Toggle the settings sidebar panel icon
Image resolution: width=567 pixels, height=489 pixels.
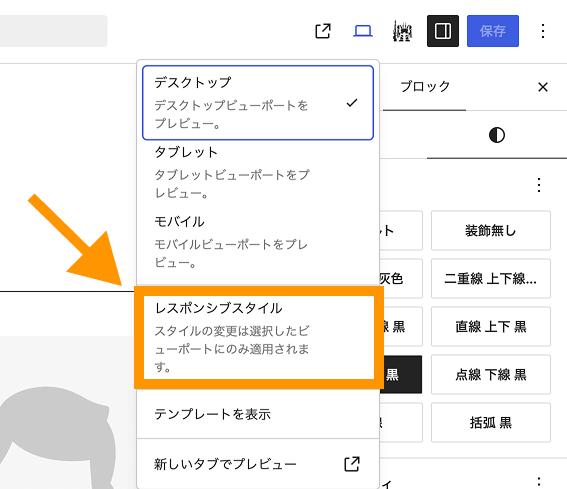coord(443,31)
